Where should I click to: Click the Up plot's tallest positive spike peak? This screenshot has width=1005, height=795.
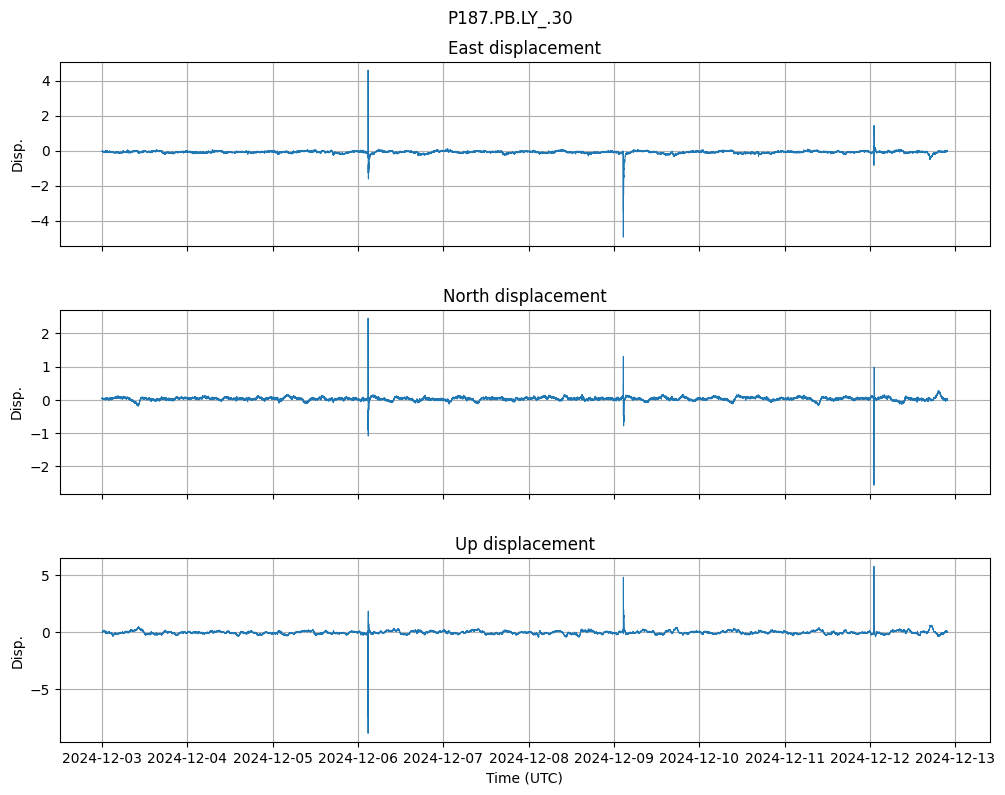pos(874,567)
